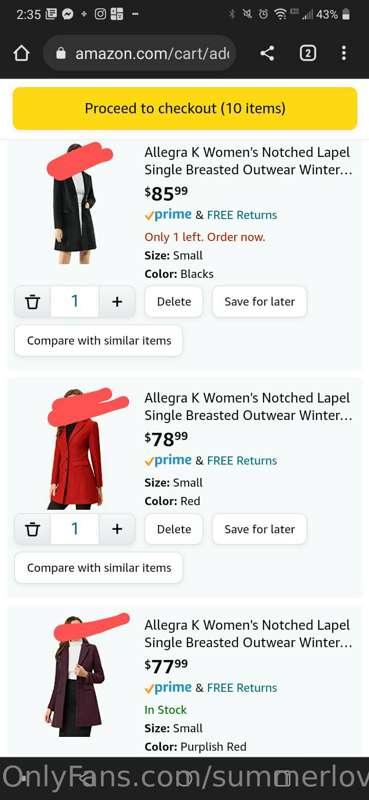Viewport: 369px width, 800px height.
Task: Proceed to checkout with 10 items
Action: pos(185,109)
